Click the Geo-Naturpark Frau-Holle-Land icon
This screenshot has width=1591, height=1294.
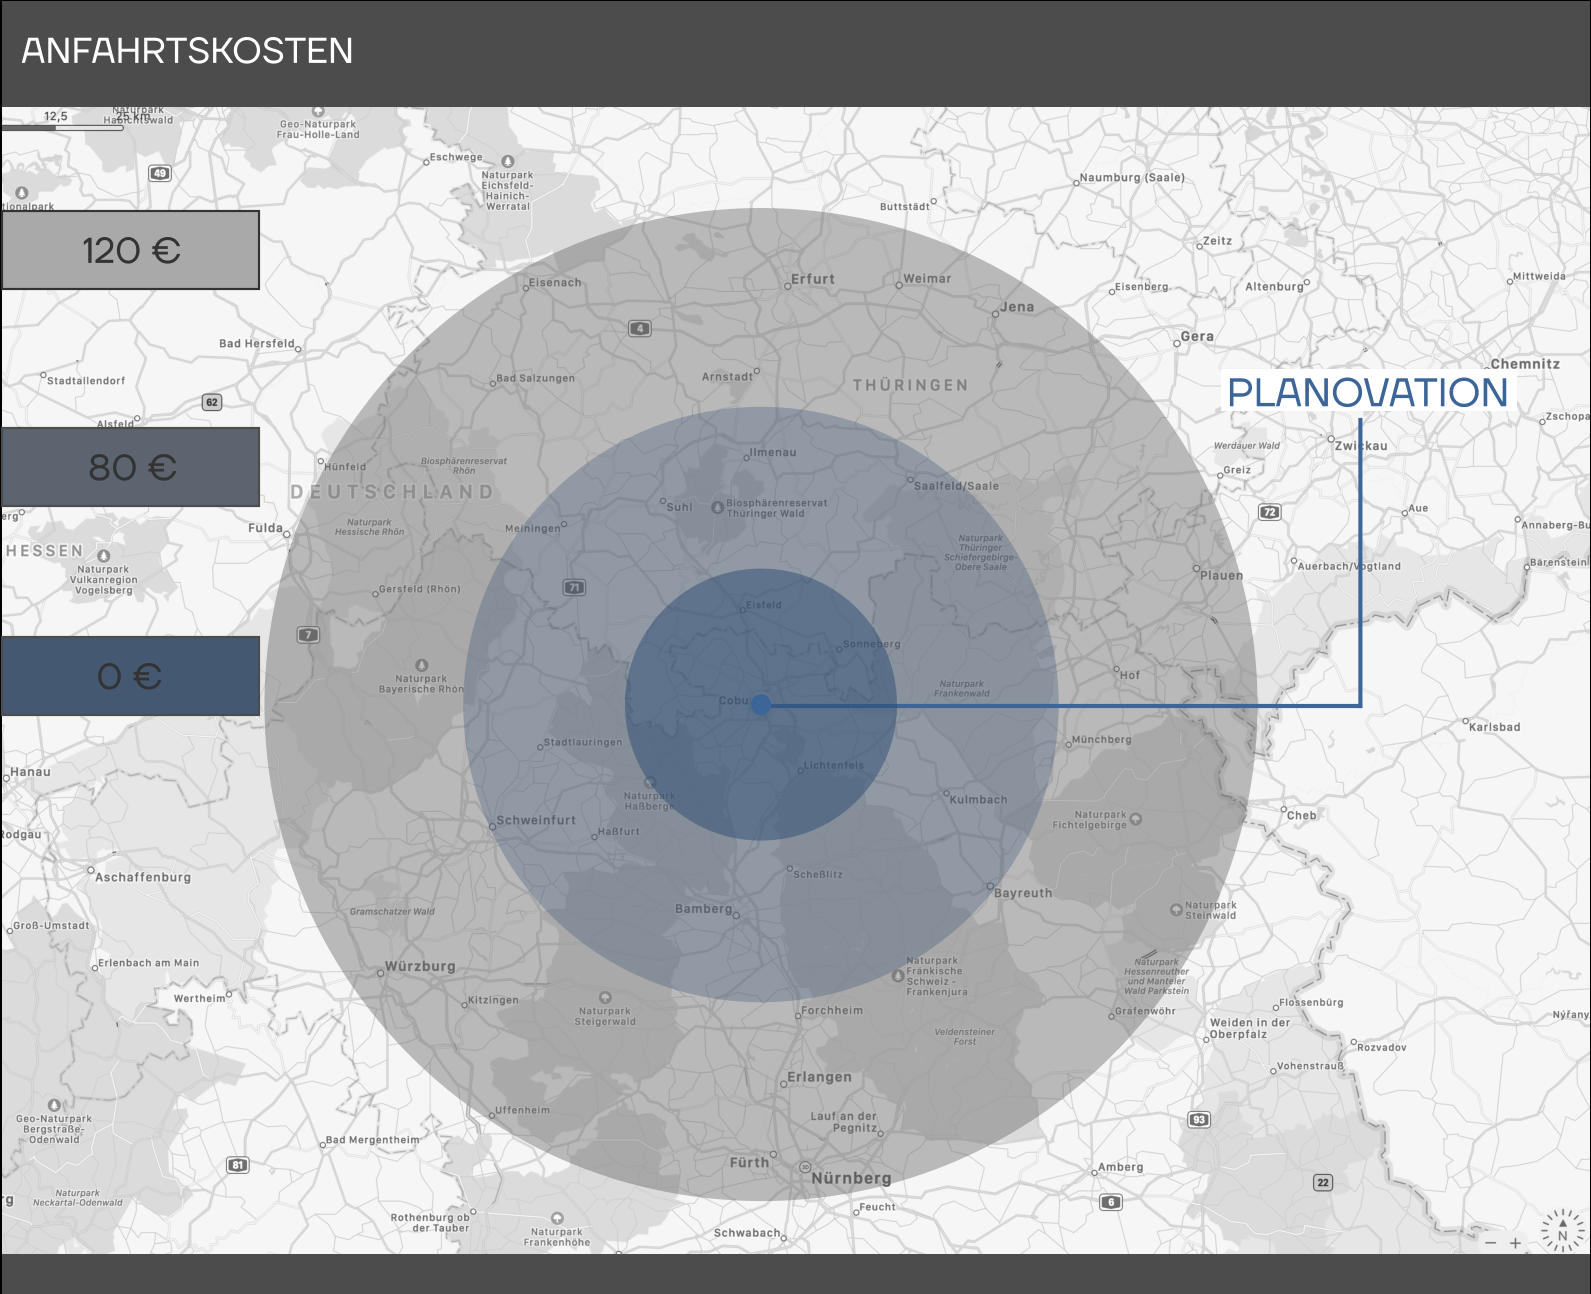[x=318, y=112]
